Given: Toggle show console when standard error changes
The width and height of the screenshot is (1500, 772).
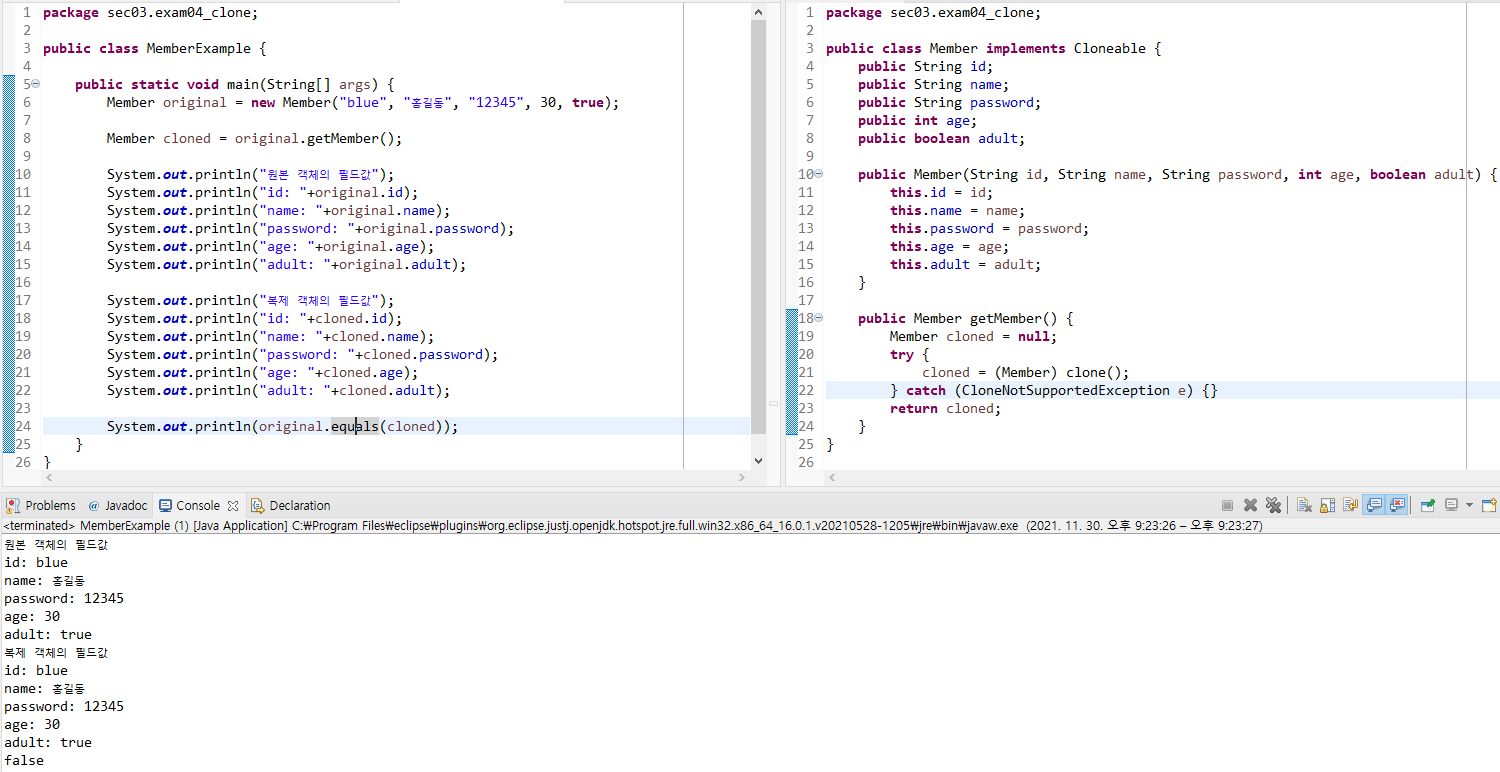Looking at the screenshot, I should pyautogui.click(x=1397, y=505).
